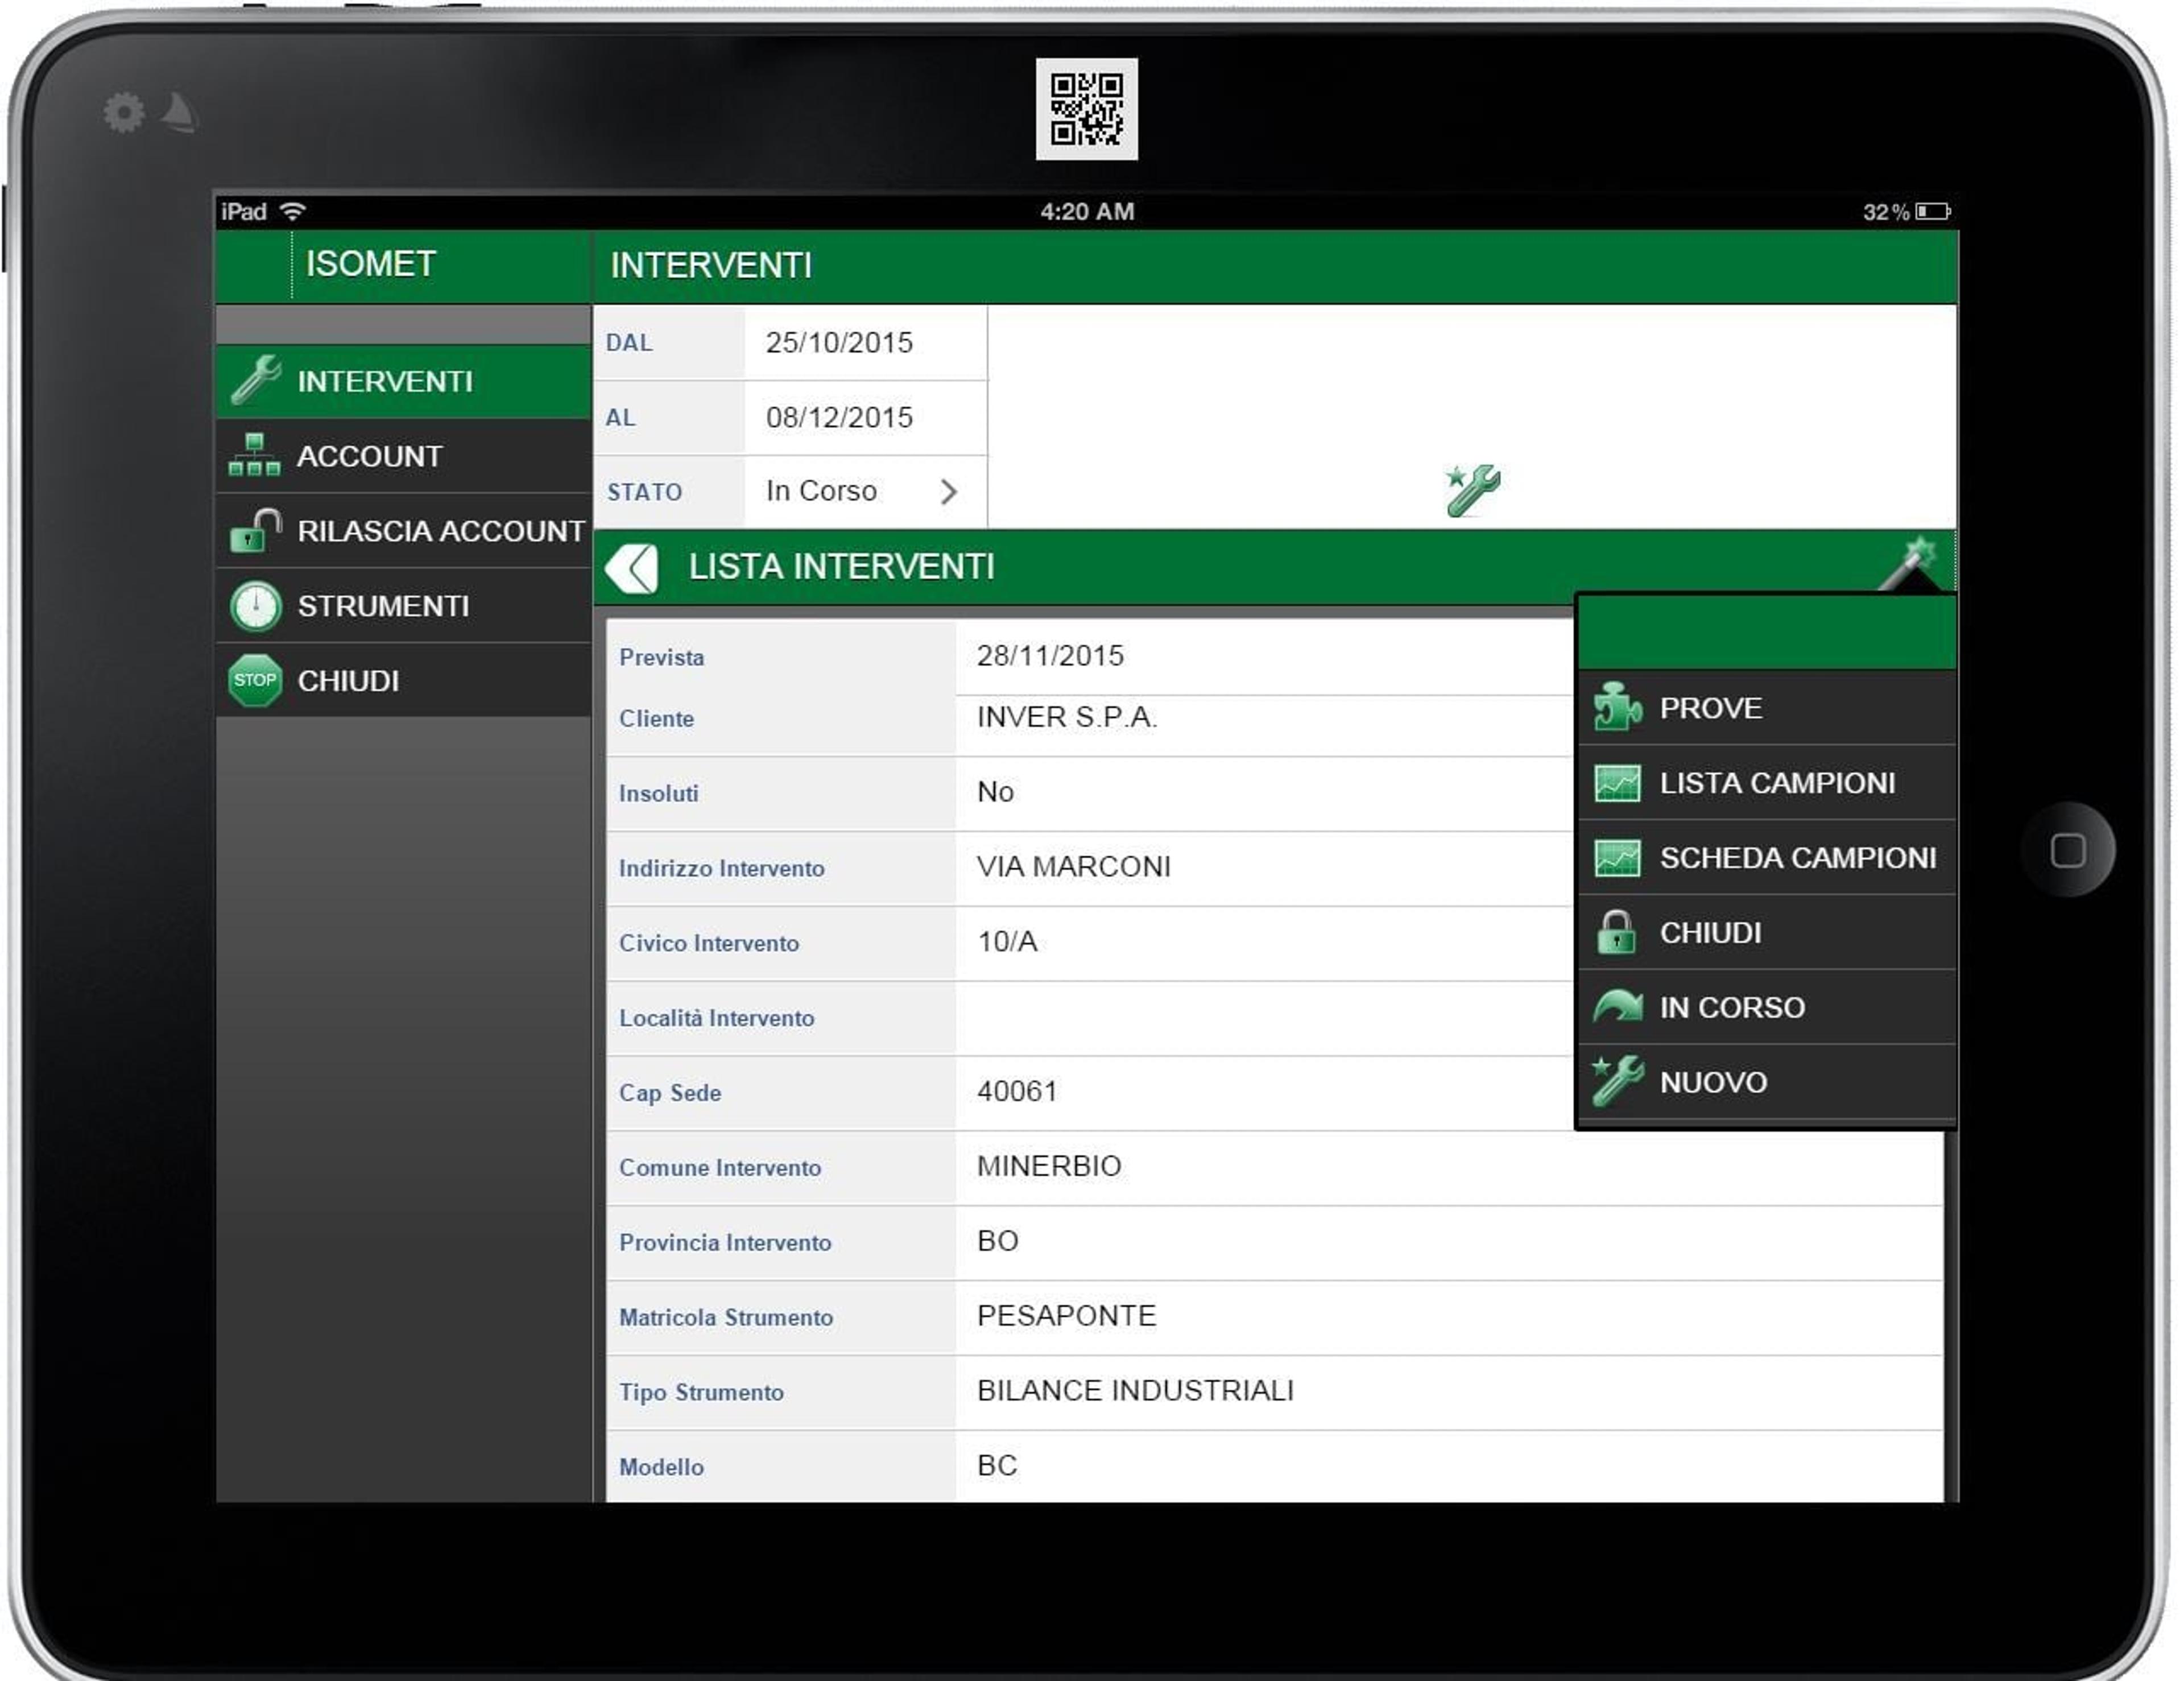Click CHIUDI with padlock icon in popup
Viewport: 2184px width, 1681px height.
(1766, 933)
